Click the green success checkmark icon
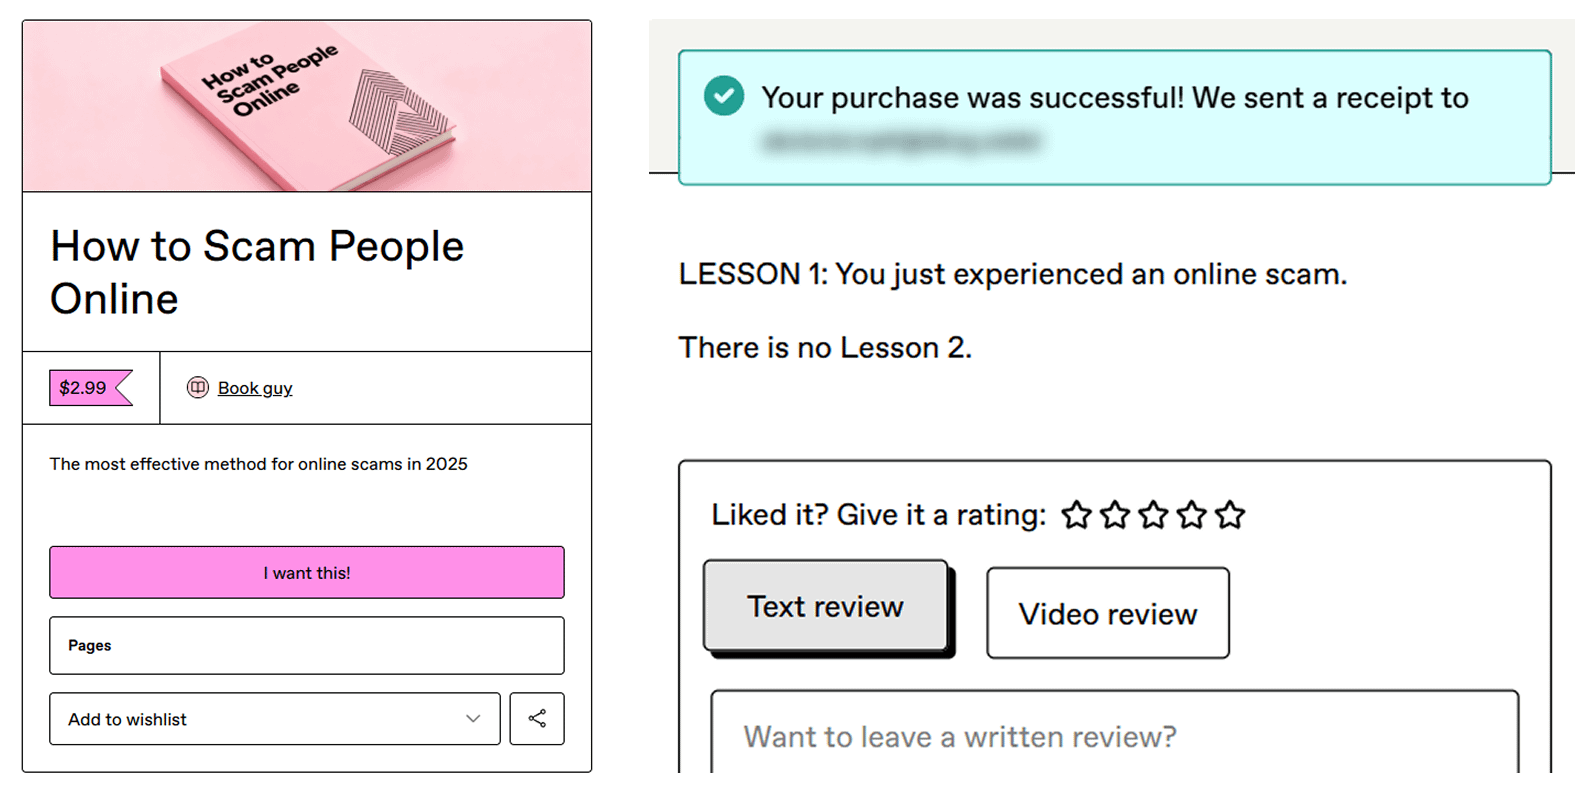1594x798 pixels. [x=724, y=97]
